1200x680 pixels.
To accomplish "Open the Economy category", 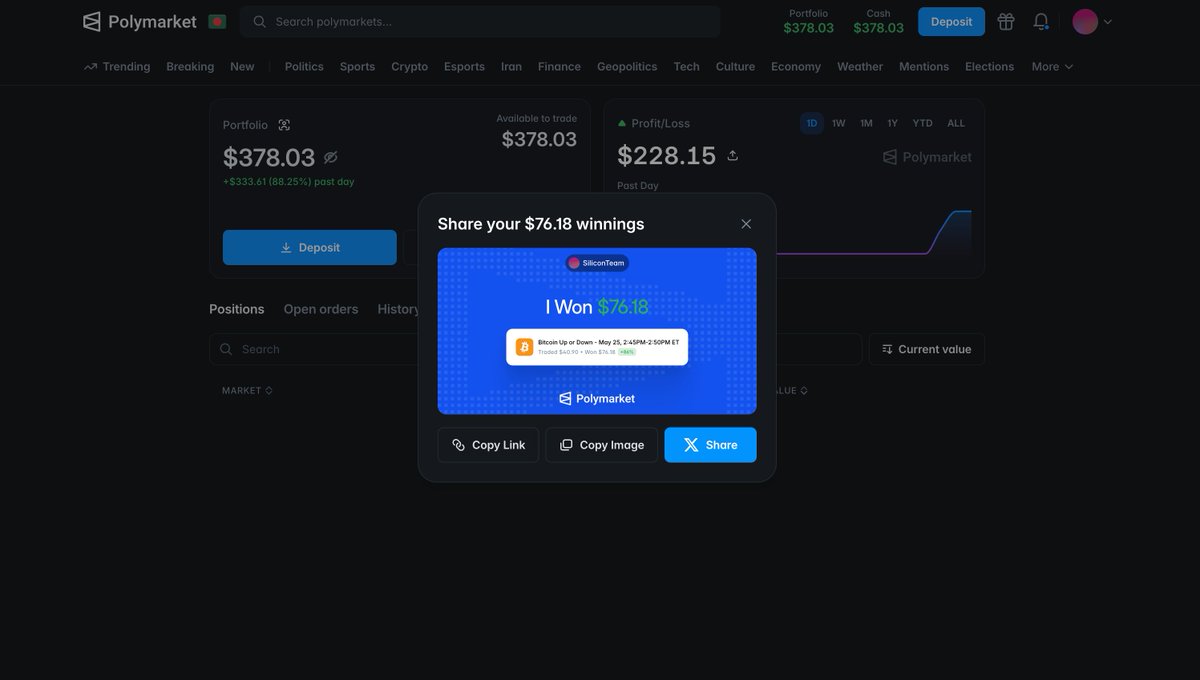I will pos(796,67).
